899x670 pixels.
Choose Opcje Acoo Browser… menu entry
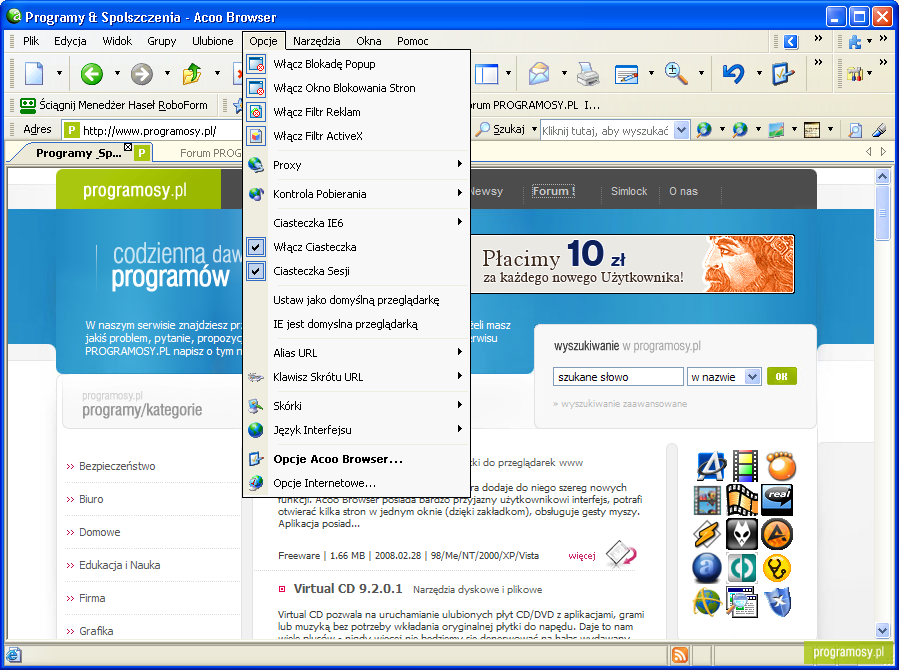357,459
